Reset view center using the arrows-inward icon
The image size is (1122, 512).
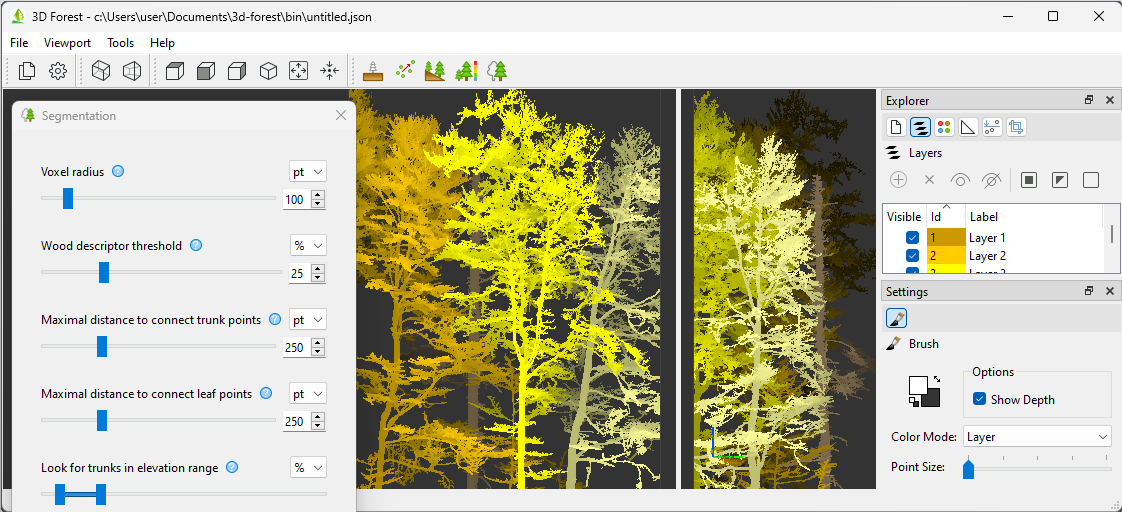tap(329, 71)
